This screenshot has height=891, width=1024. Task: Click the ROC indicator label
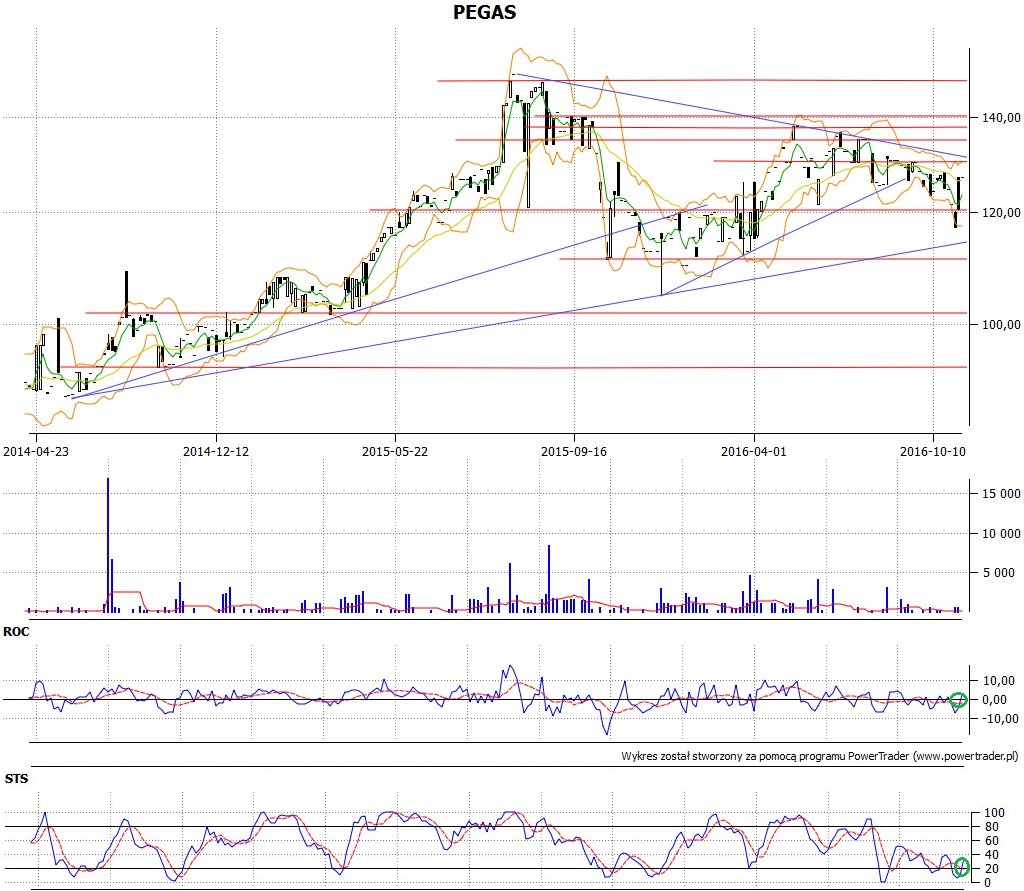pos(16,632)
